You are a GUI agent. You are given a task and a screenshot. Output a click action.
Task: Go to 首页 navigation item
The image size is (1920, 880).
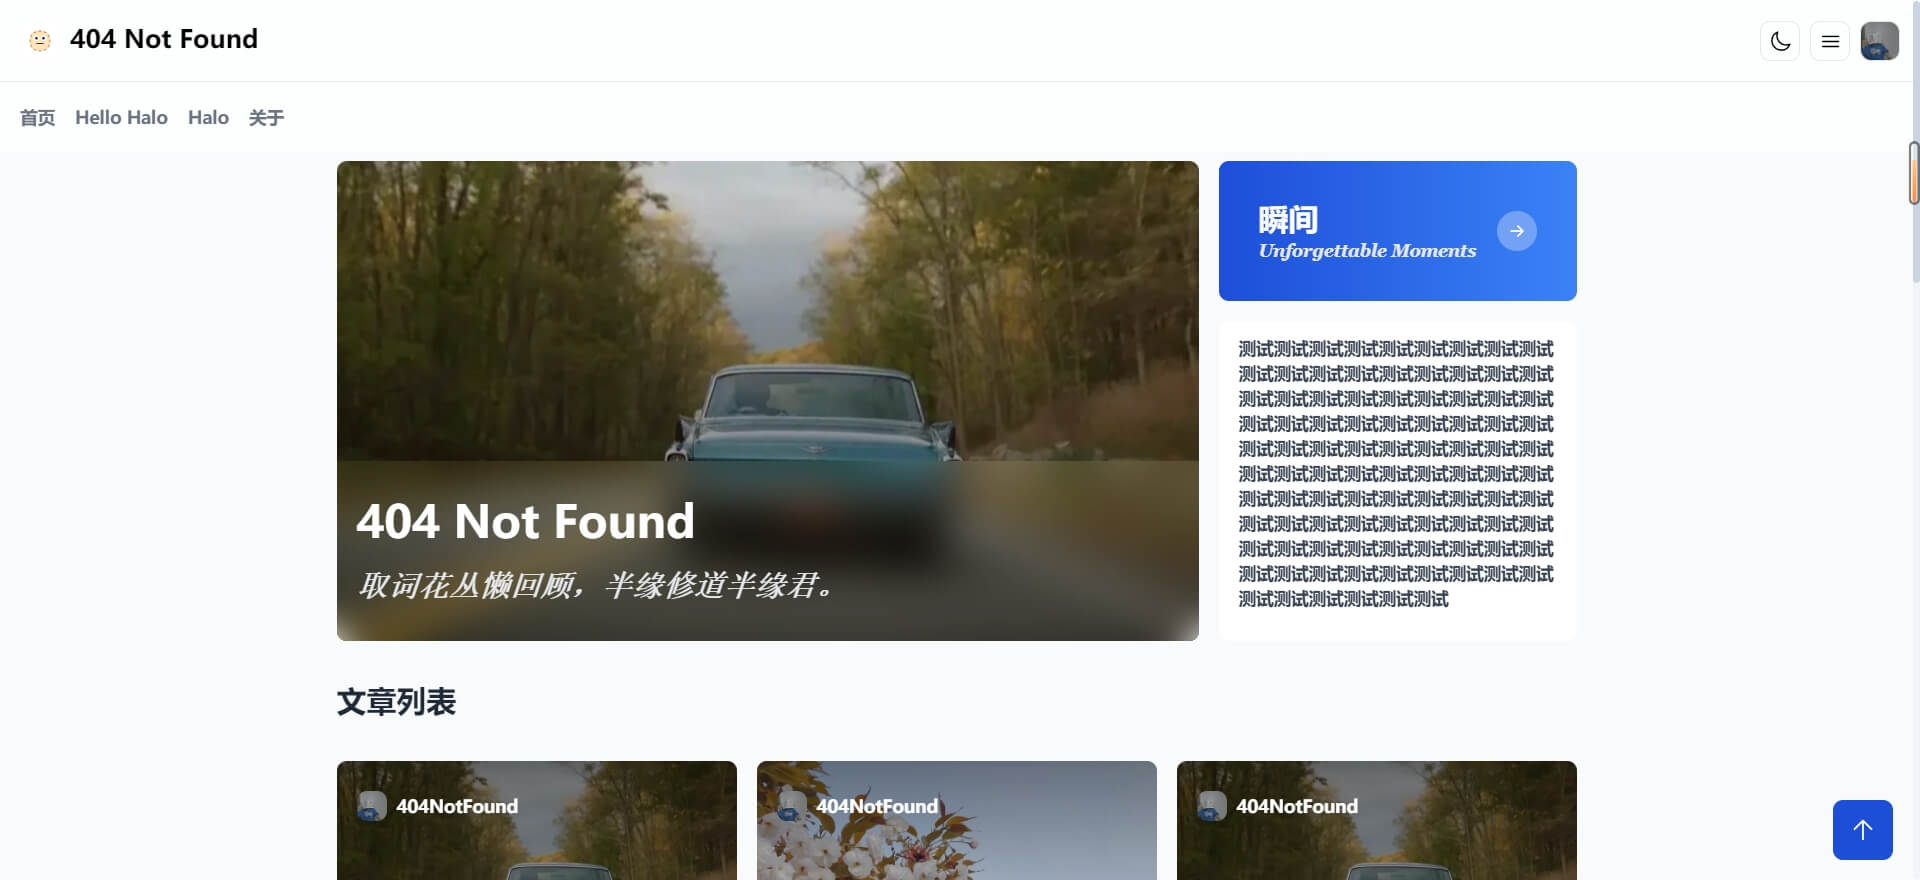[x=38, y=118]
